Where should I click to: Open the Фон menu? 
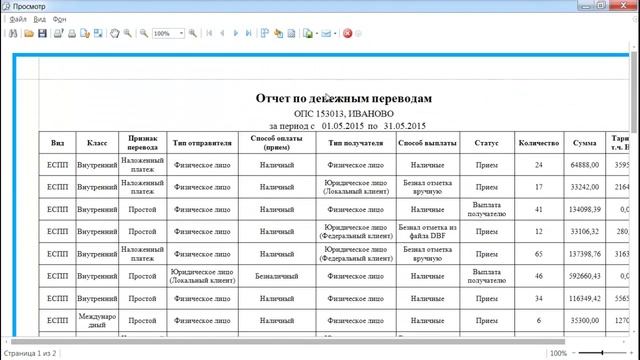[60, 19]
